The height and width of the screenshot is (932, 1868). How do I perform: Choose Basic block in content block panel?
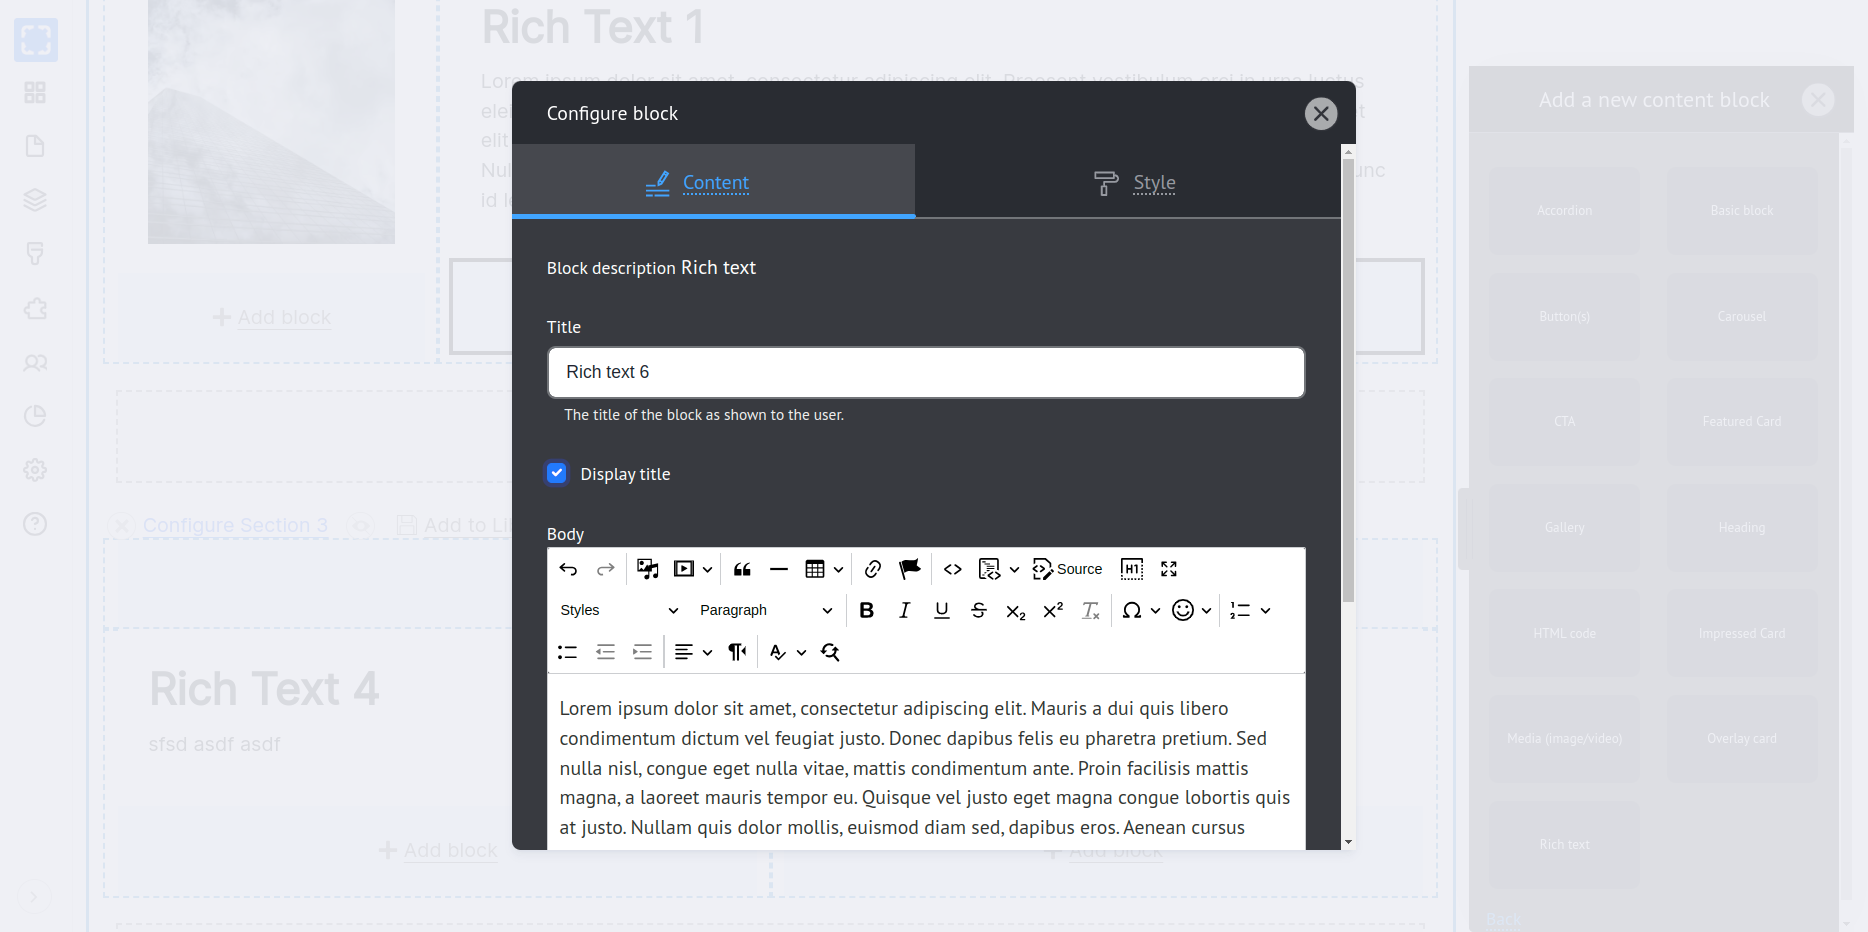pos(1742,211)
